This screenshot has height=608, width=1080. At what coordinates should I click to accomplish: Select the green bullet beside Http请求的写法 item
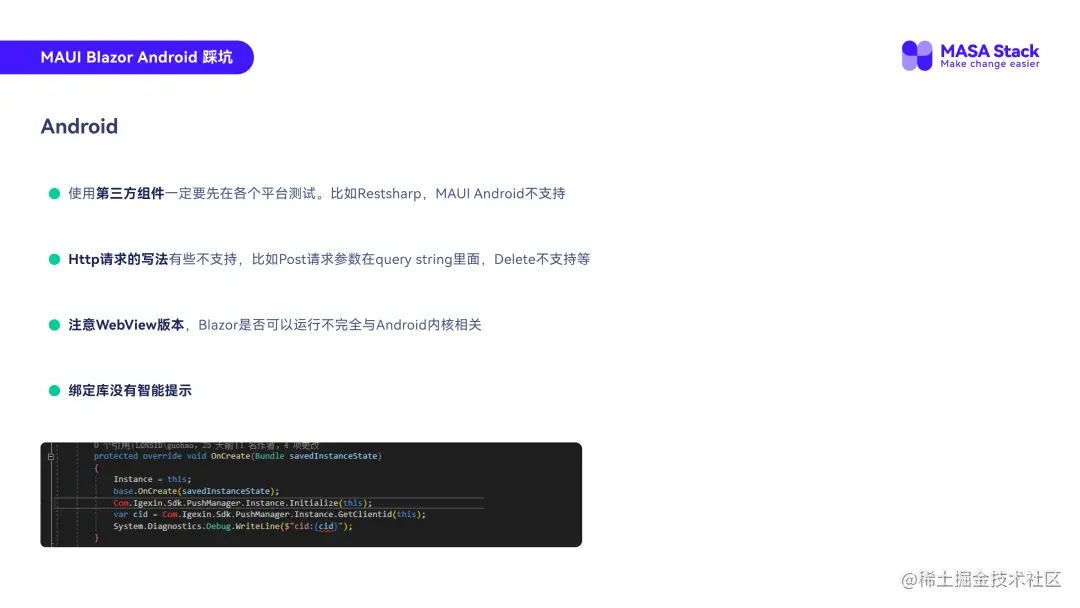click(54, 259)
